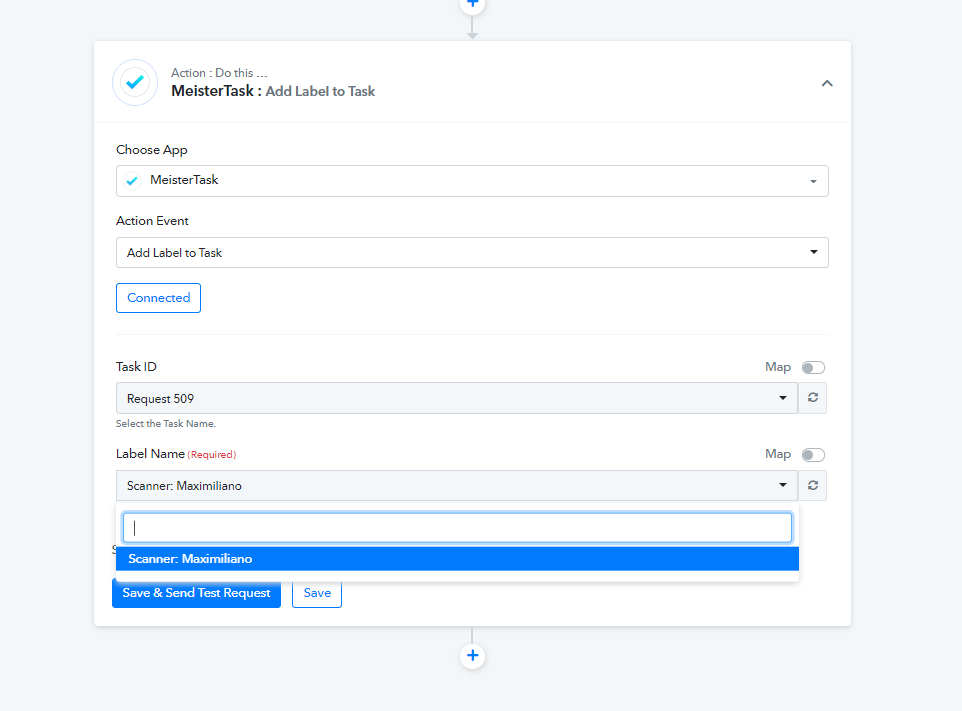Click the Action : Do this ... text
The image size is (962, 711).
[x=219, y=73]
